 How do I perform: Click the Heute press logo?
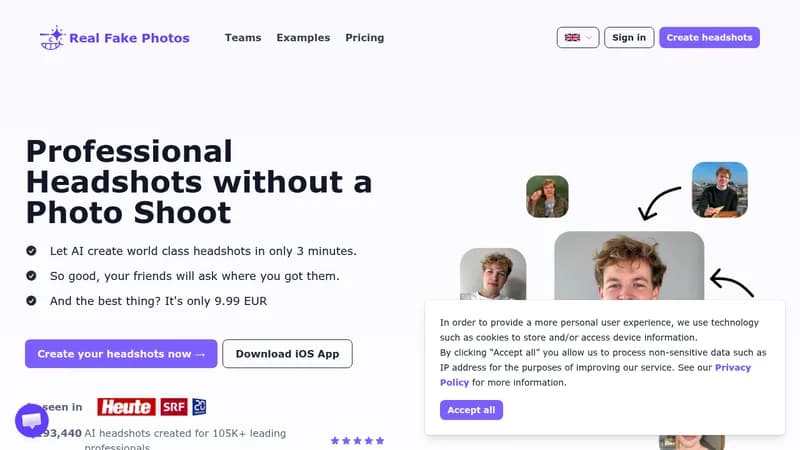tap(126, 407)
